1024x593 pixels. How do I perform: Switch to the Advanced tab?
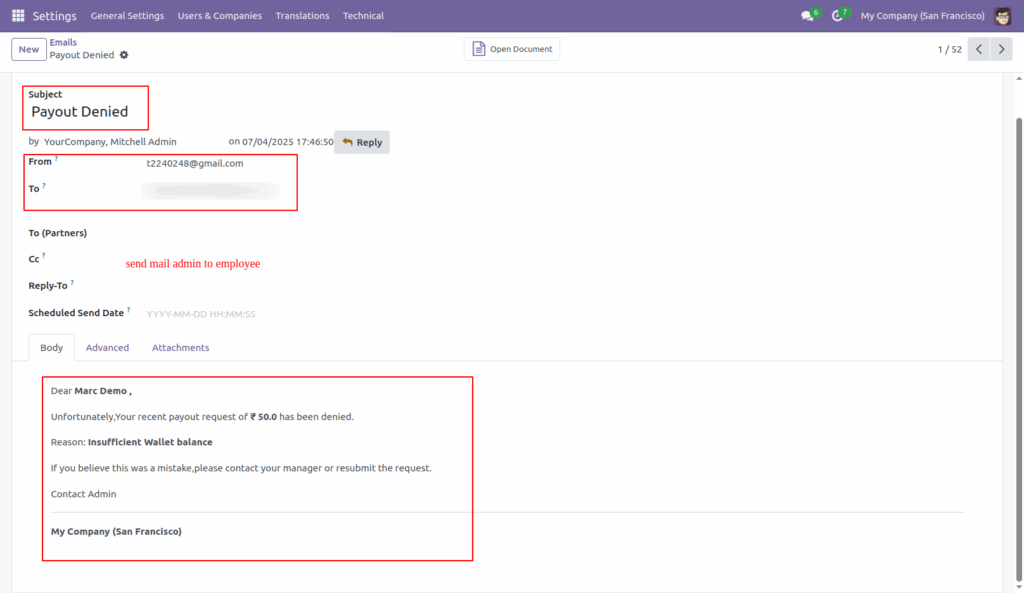coord(107,347)
